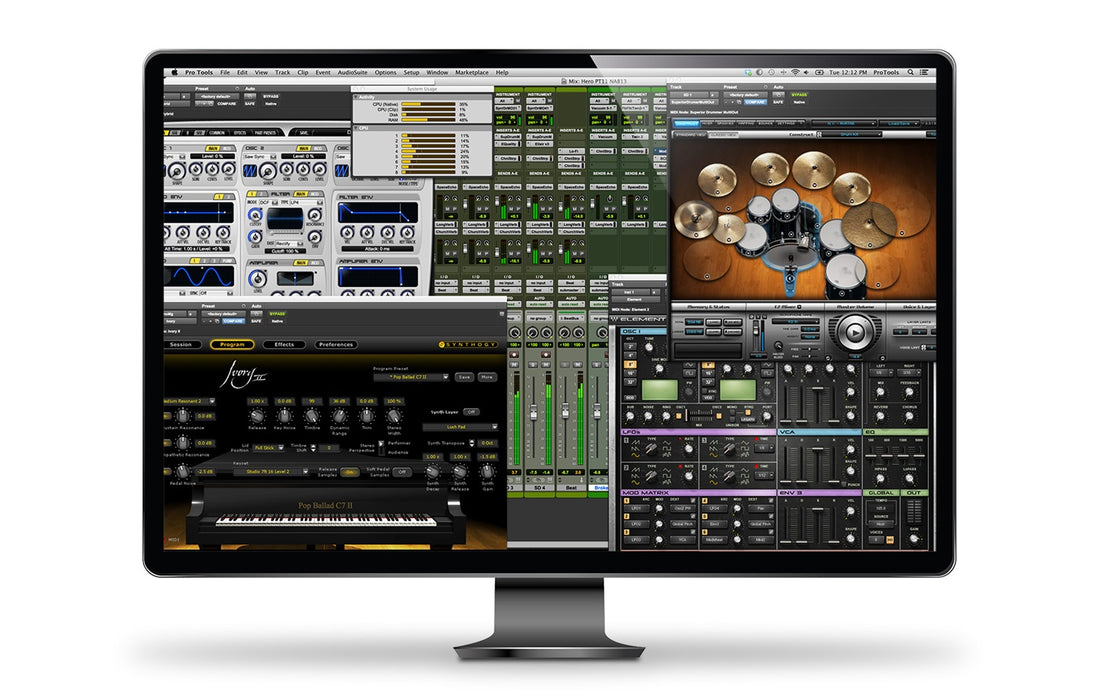Viewport: 1100px width, 699px height.
Task: Open the Lid Position dropdown set to Full Stick
Action: point(268,447)
